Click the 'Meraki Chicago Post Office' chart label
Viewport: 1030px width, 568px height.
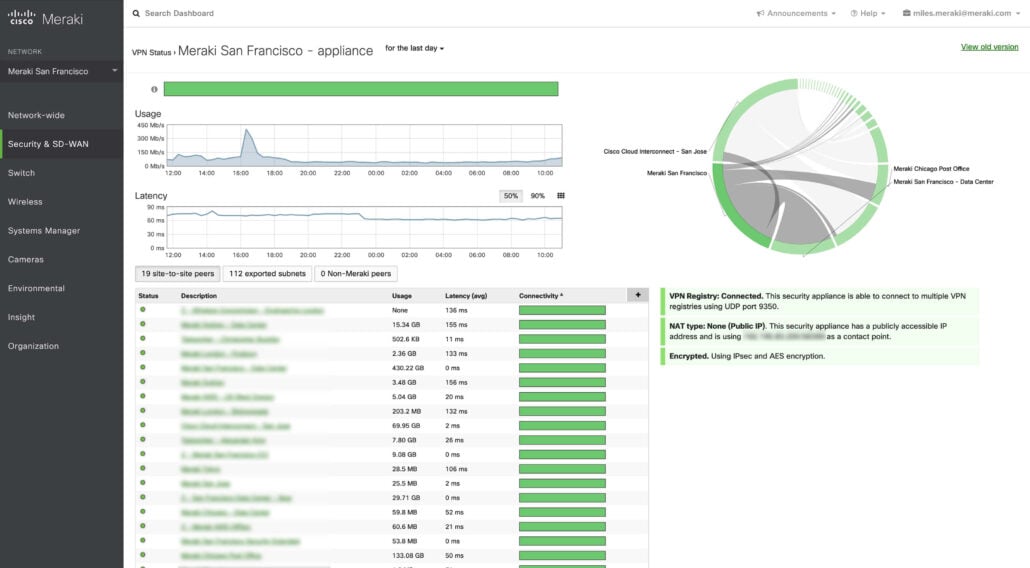point(931,169)
